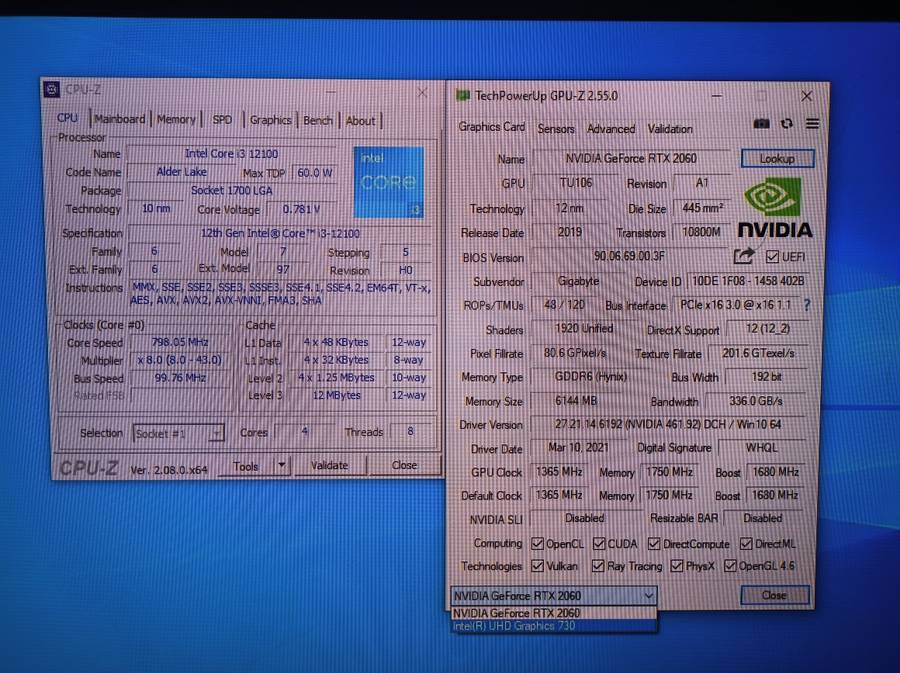Screen dimensions: 900x673
Task: Switch to the Mainboard tab in CPU-Z
Action: pyautogui.click(x=119, y=119)
